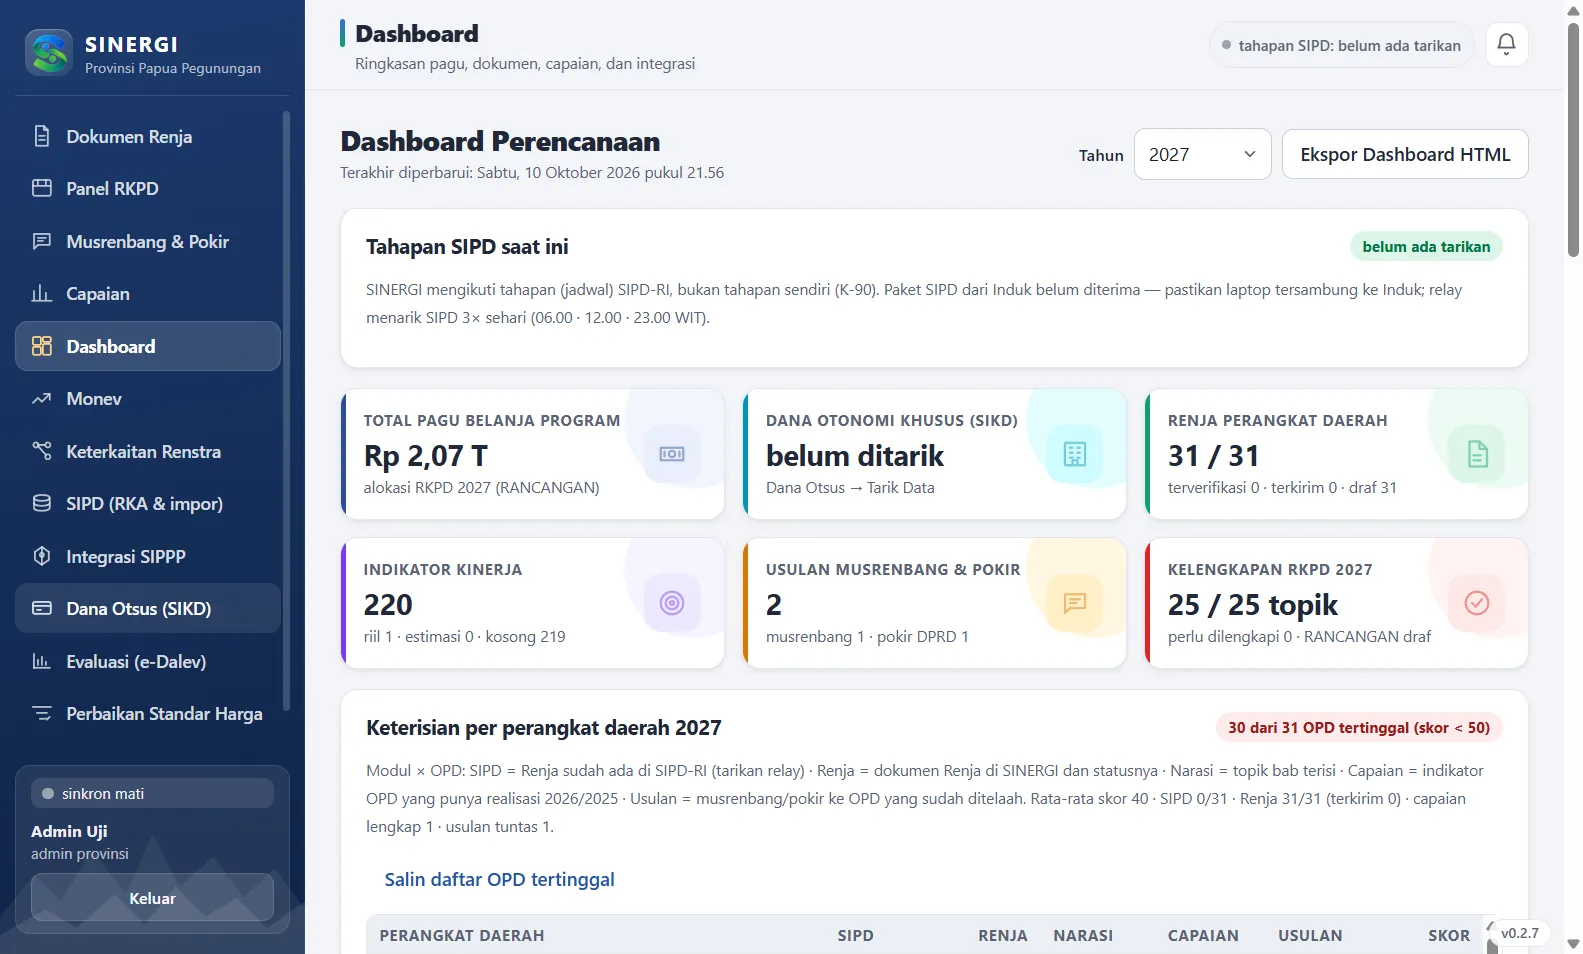Click the Dana Otsus card icon in sidebar
Viewport: 1583px width, 954px height.
[x=42, y=608]
